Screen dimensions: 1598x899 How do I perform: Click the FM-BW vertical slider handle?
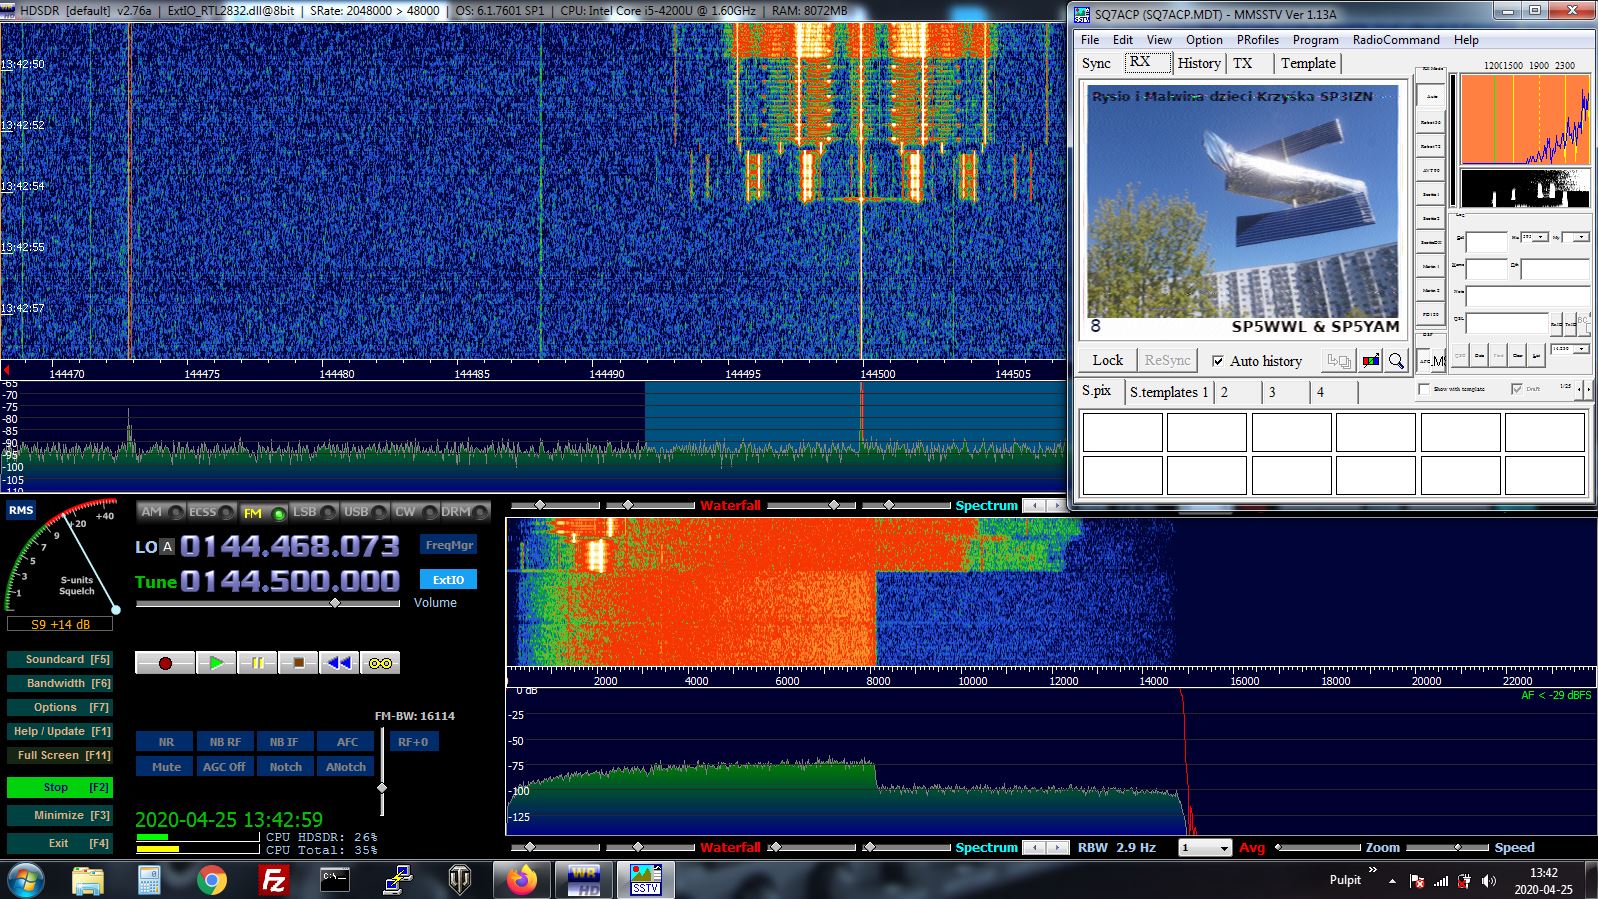382,788
